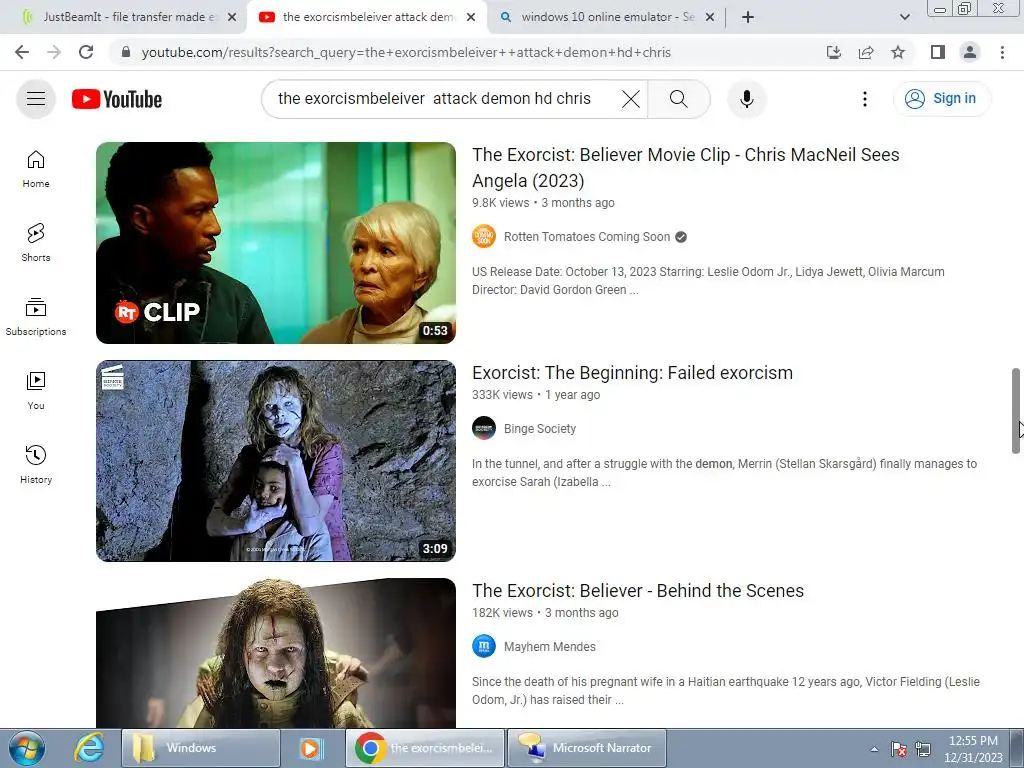Click the address bar URL
The image size is (1024, 768).
[x=406, y=52]
